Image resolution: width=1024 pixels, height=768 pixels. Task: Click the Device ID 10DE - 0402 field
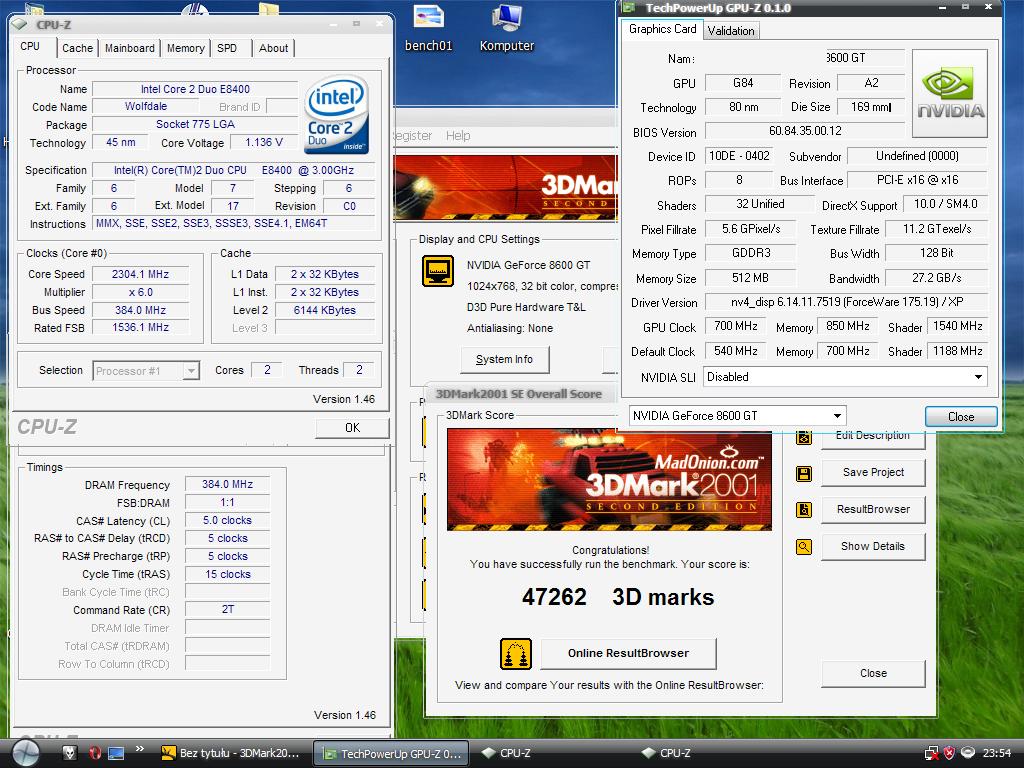tap(739, 155)
